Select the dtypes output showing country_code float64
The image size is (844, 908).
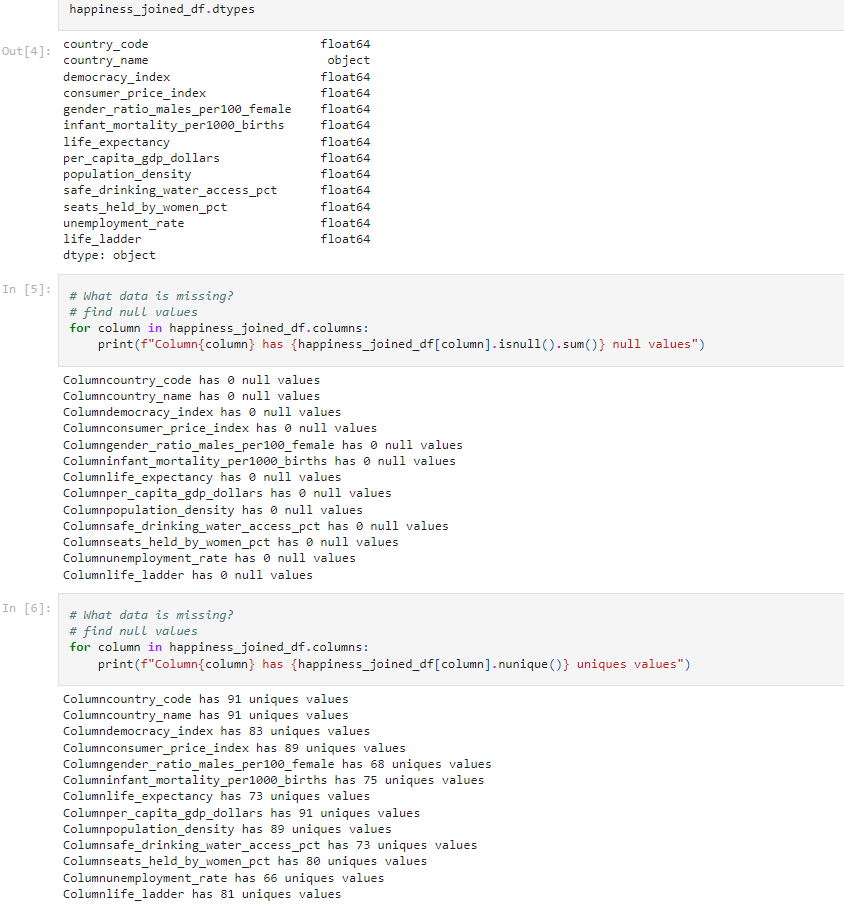(200, 43)
